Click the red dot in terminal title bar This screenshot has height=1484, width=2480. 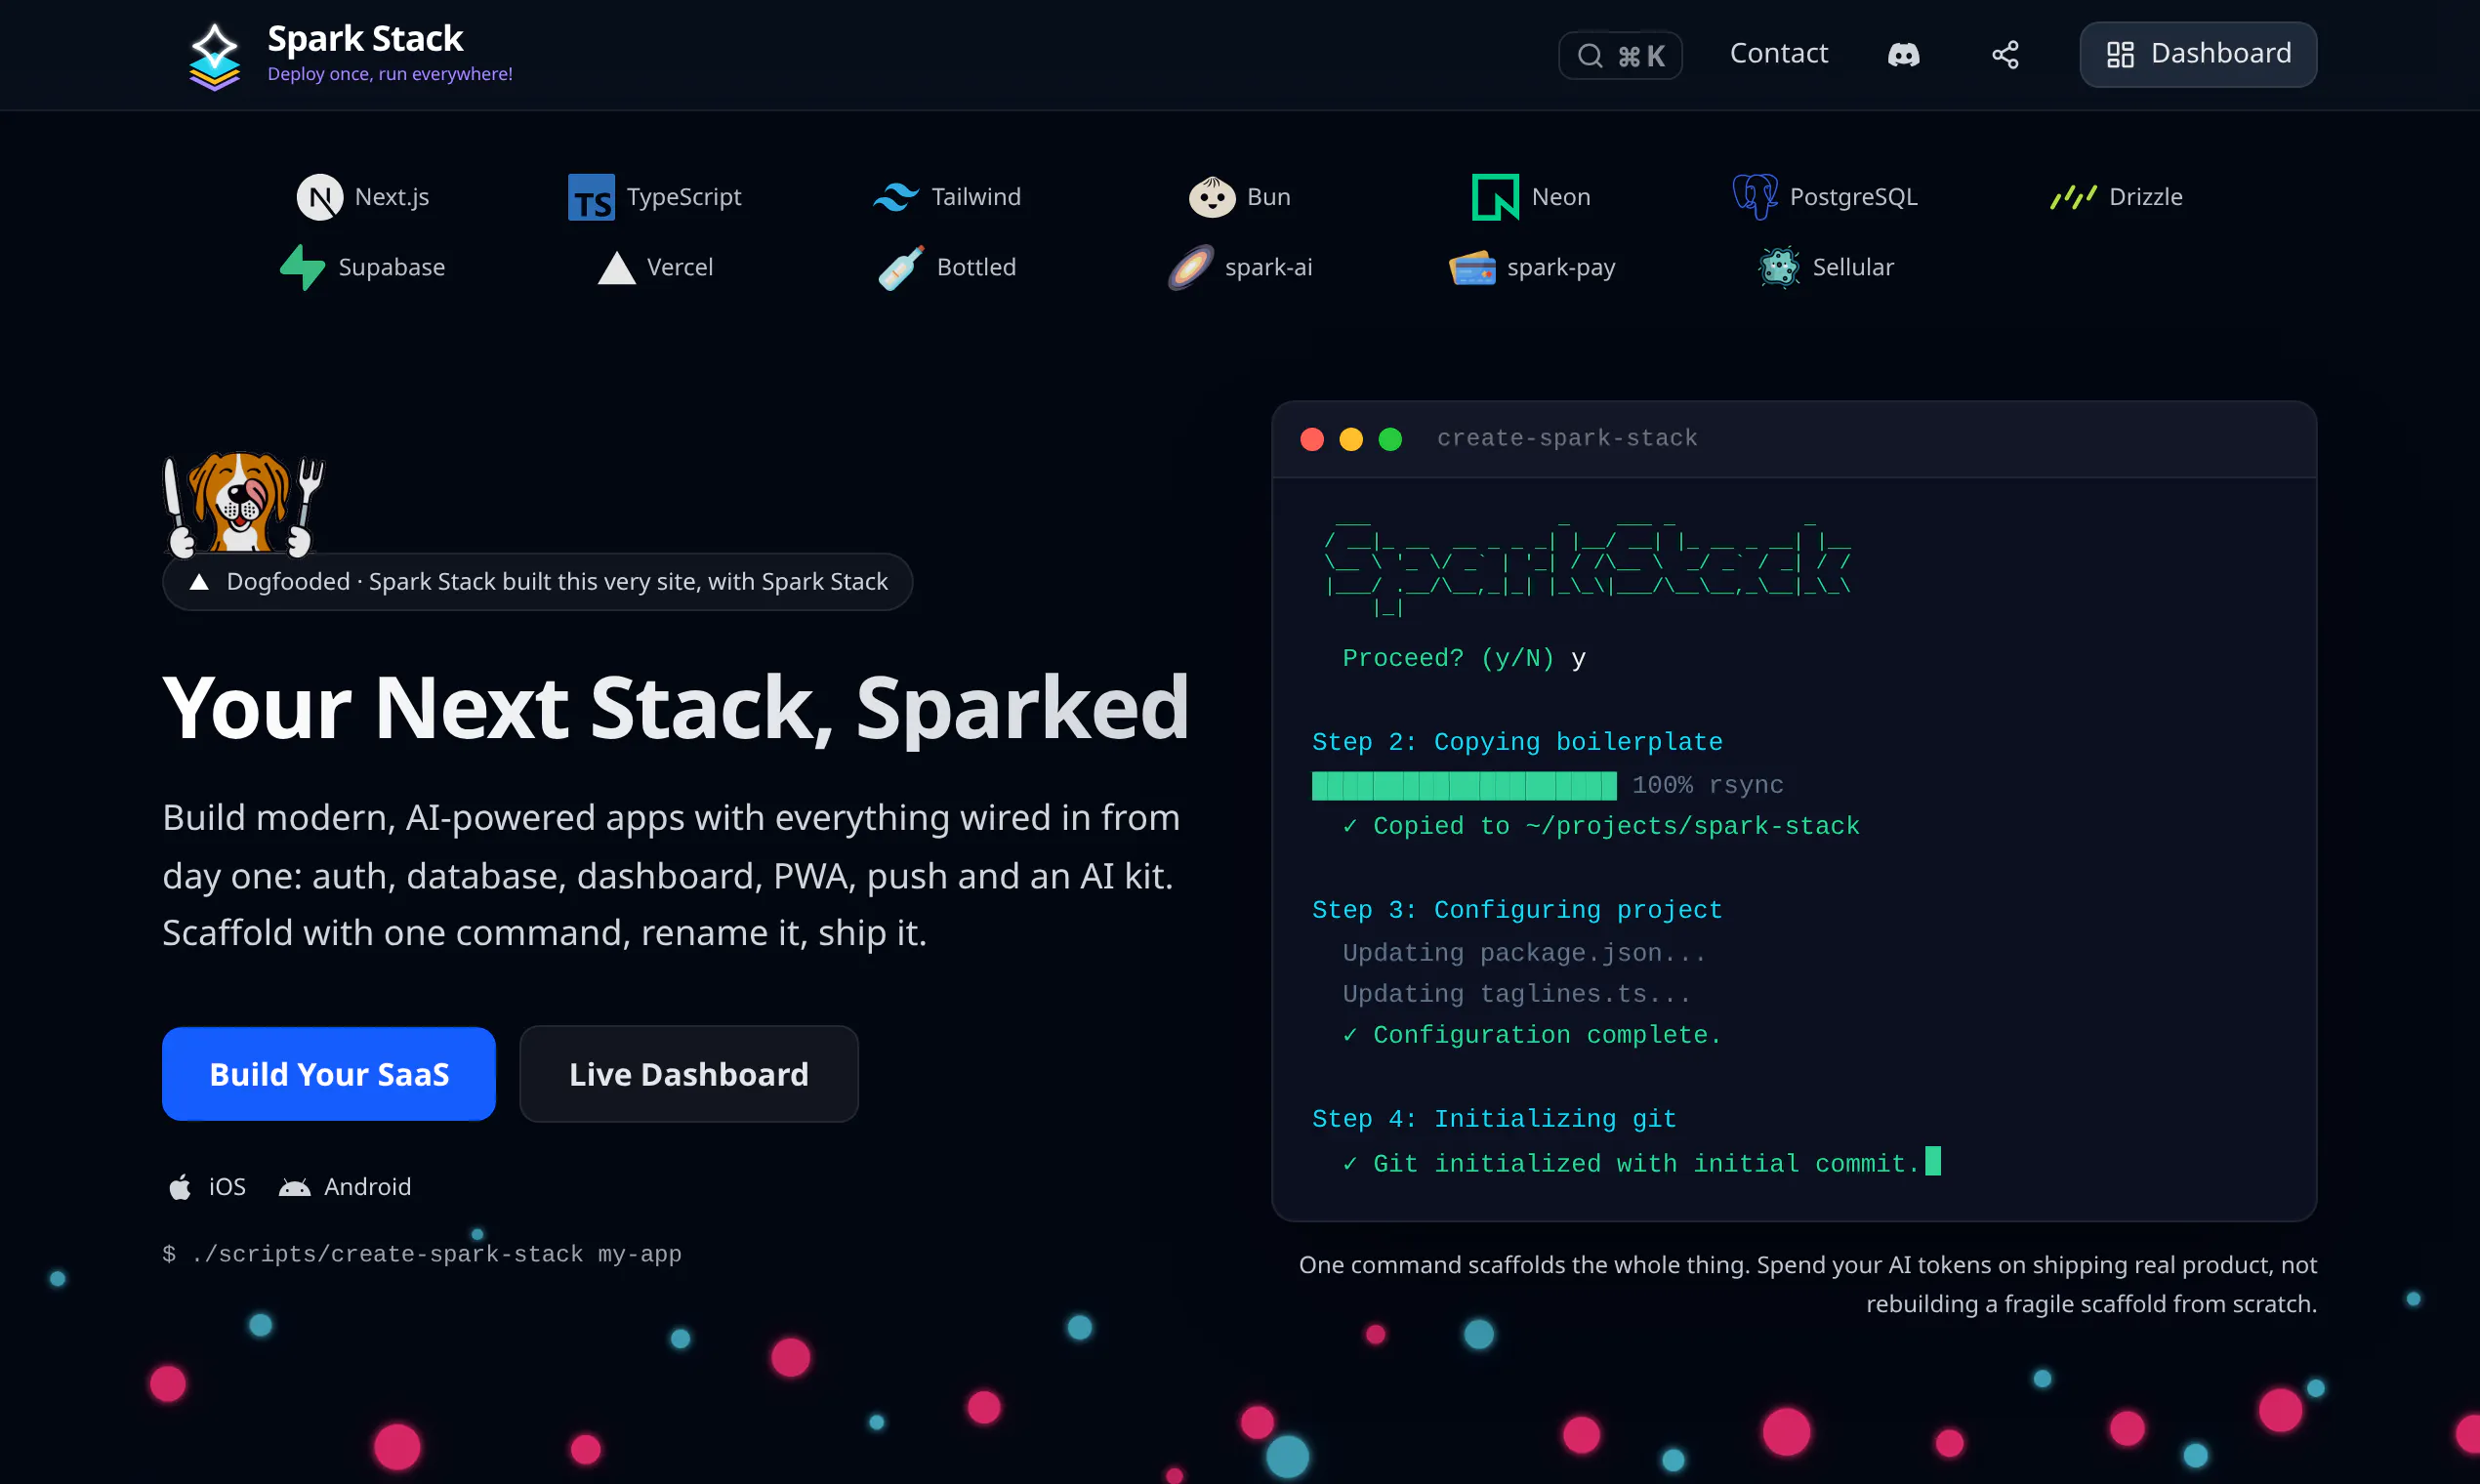(1312, 439)
